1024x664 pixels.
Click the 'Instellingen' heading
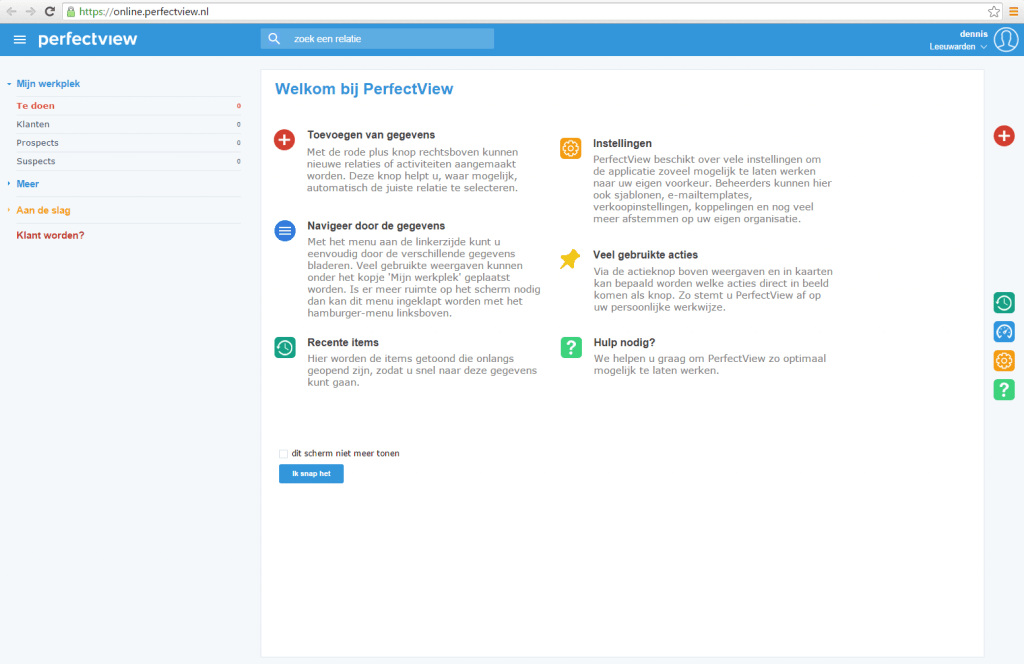tap(622, 144)
